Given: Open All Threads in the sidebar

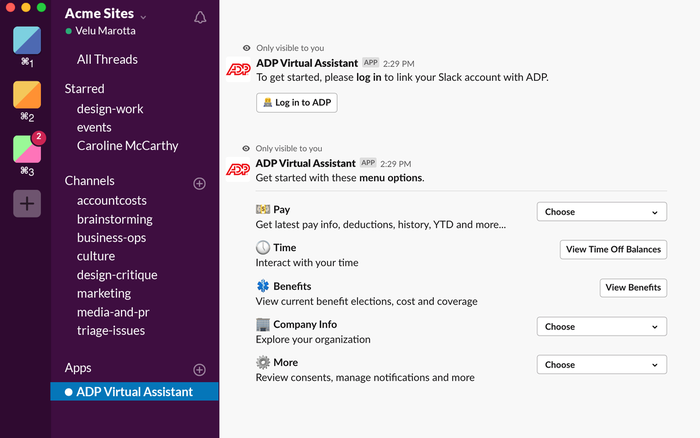Looking at the screenshot, I should tap(107, 59).
